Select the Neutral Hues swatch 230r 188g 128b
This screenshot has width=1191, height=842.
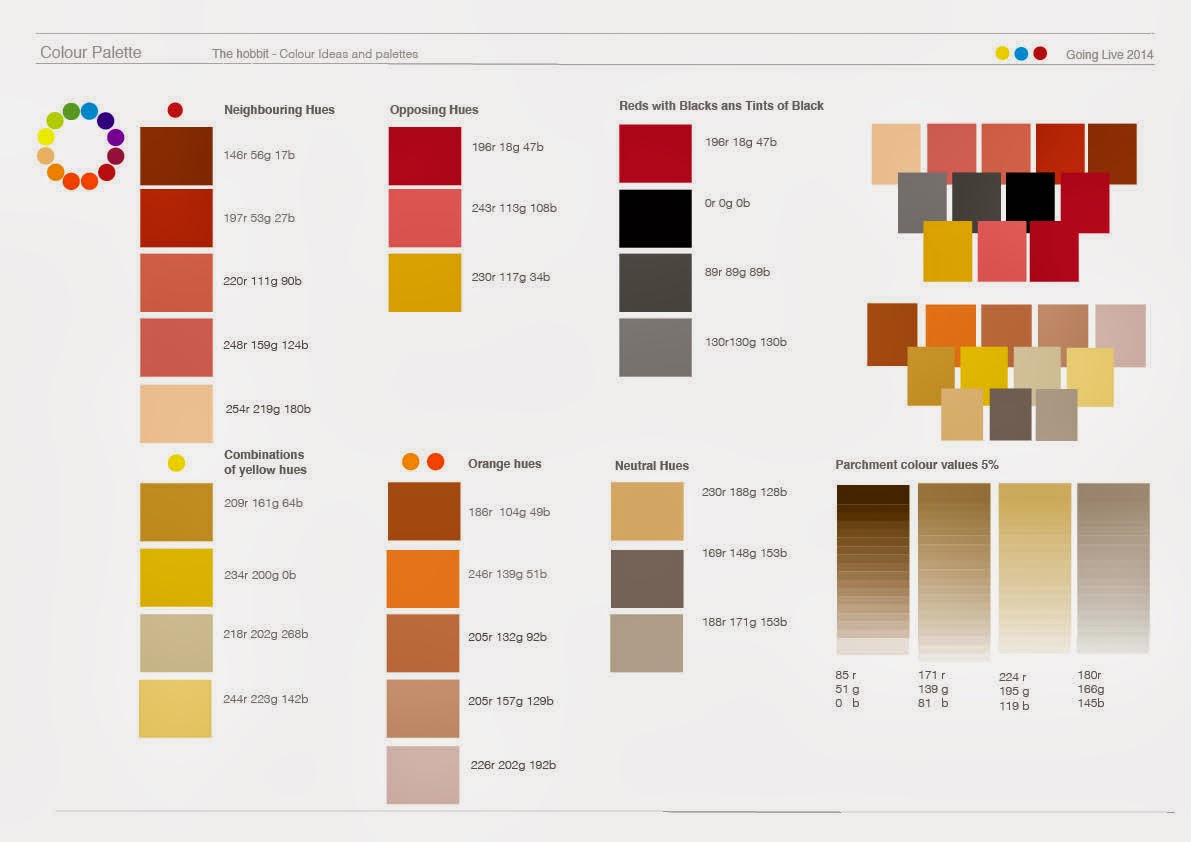[x=646, y=510]
